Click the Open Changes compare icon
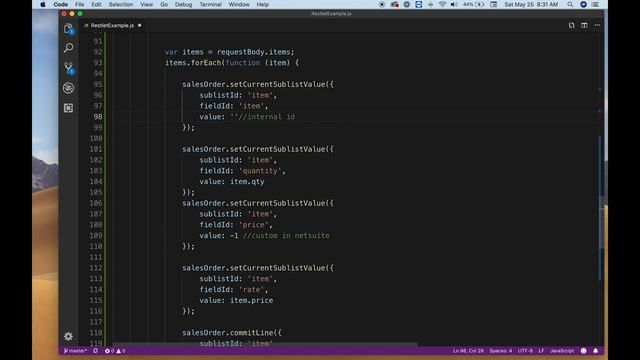 point(571,25)
